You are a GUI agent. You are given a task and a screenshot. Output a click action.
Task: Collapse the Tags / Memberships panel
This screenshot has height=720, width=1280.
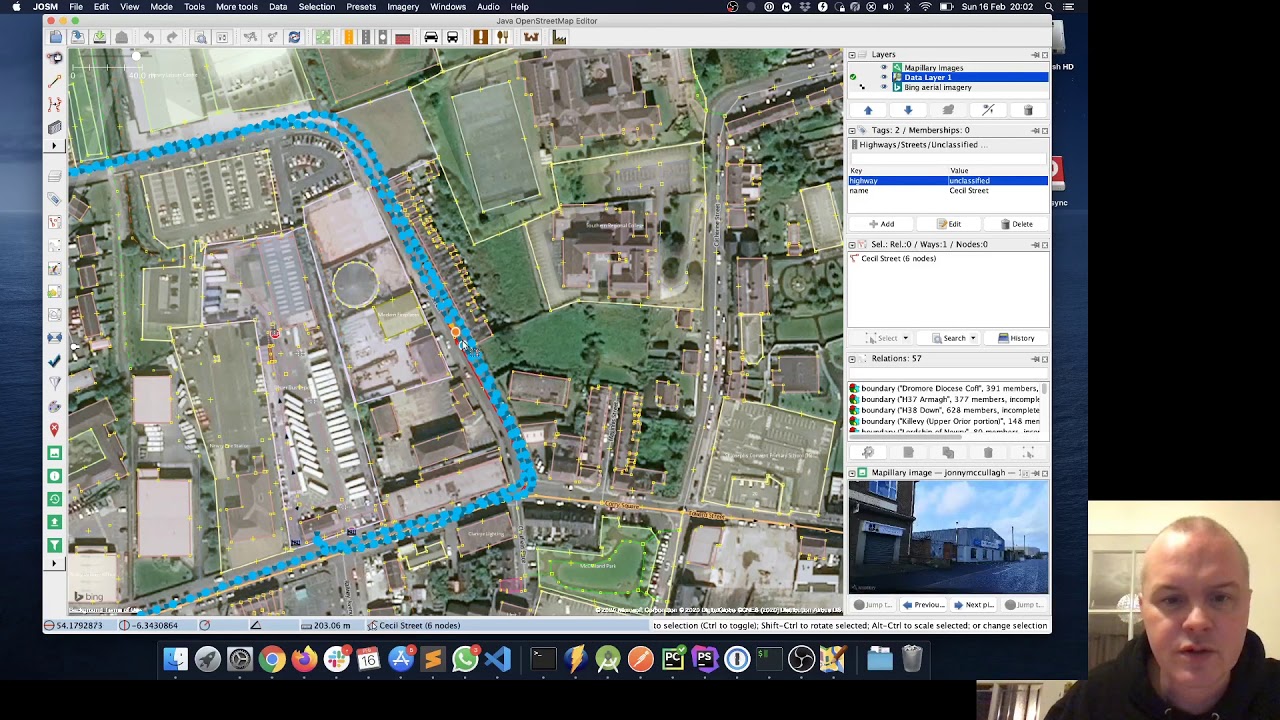pos(852,130)
